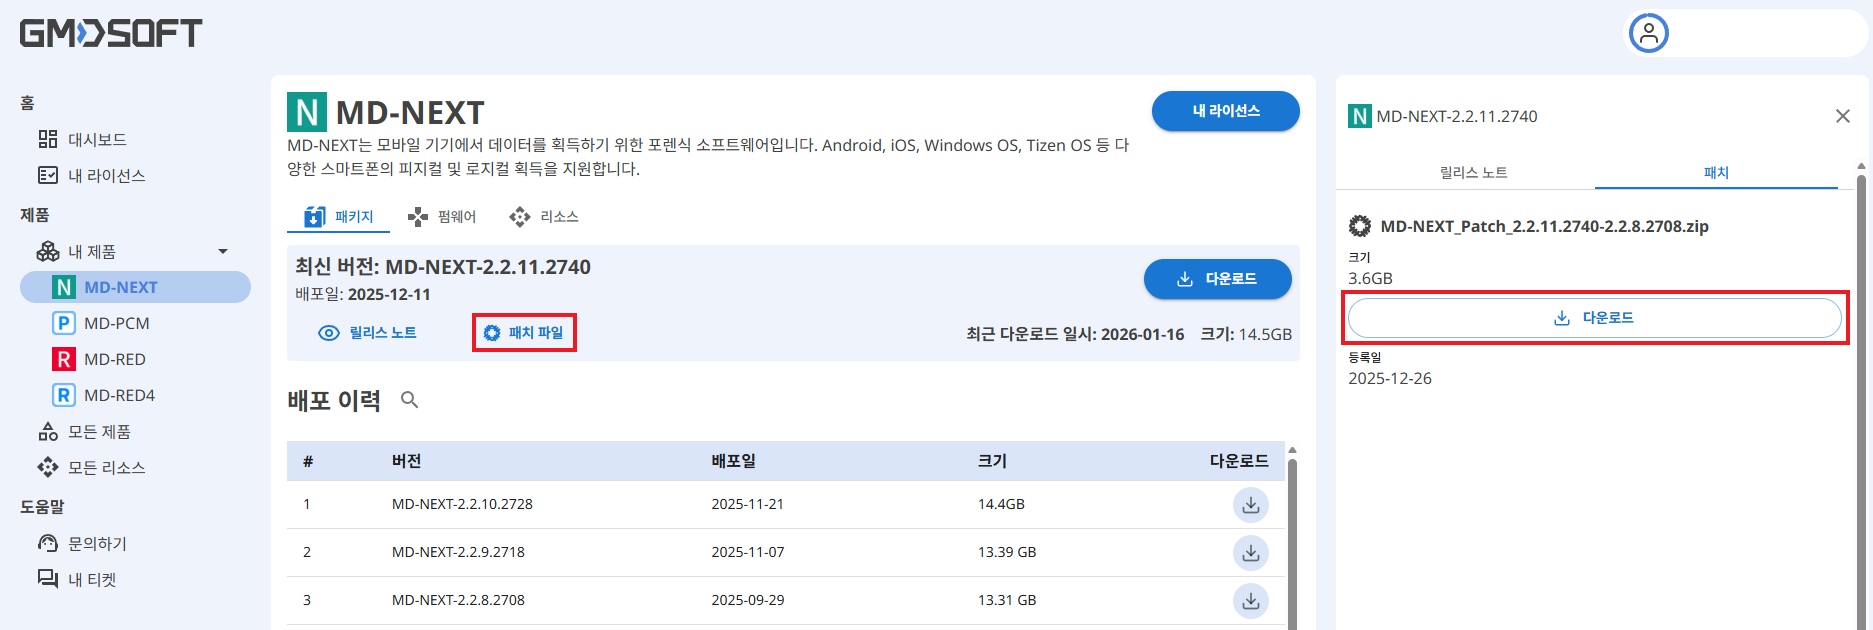Screen dimensions: 1873x630
Task: Select 내 제품 in the sidebar
Action: click(77, 251)
